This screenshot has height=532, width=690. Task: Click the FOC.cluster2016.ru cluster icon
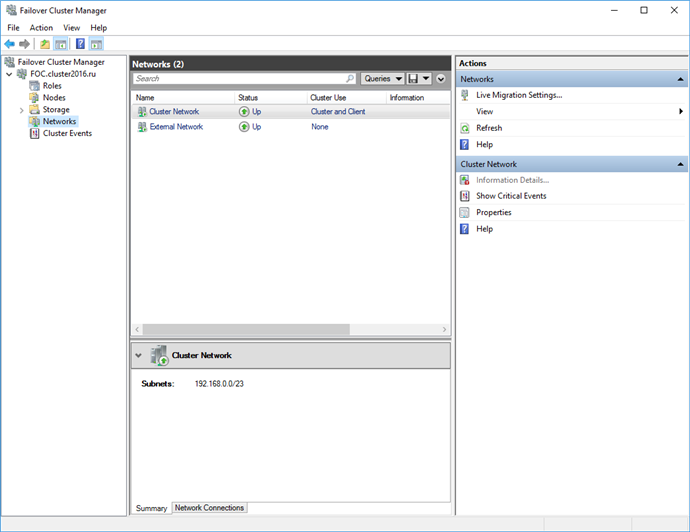pos(22,74)
